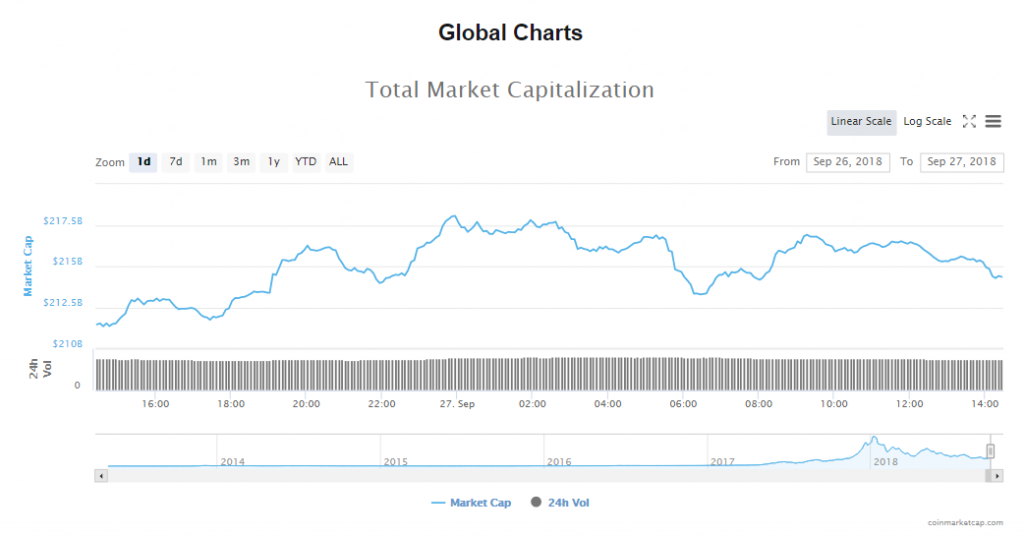Click the navigator range handle
The image size is (1024, 538).
[990, 451]
